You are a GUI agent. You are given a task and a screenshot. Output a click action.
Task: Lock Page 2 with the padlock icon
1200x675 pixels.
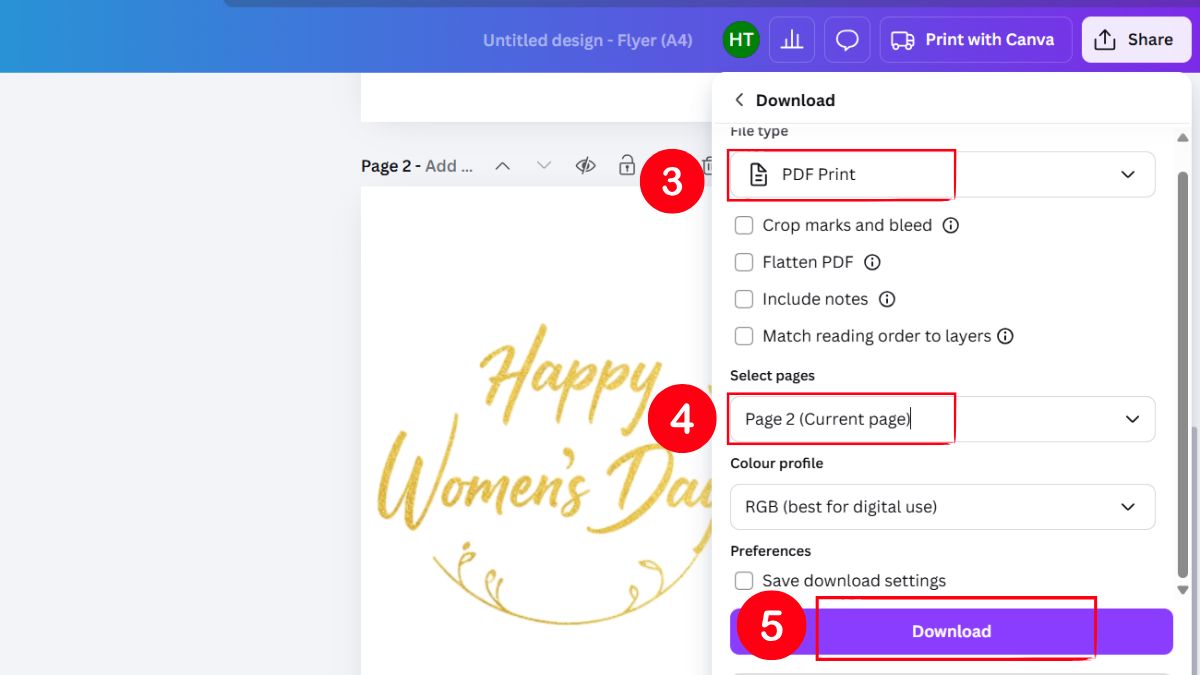(626, 166)
